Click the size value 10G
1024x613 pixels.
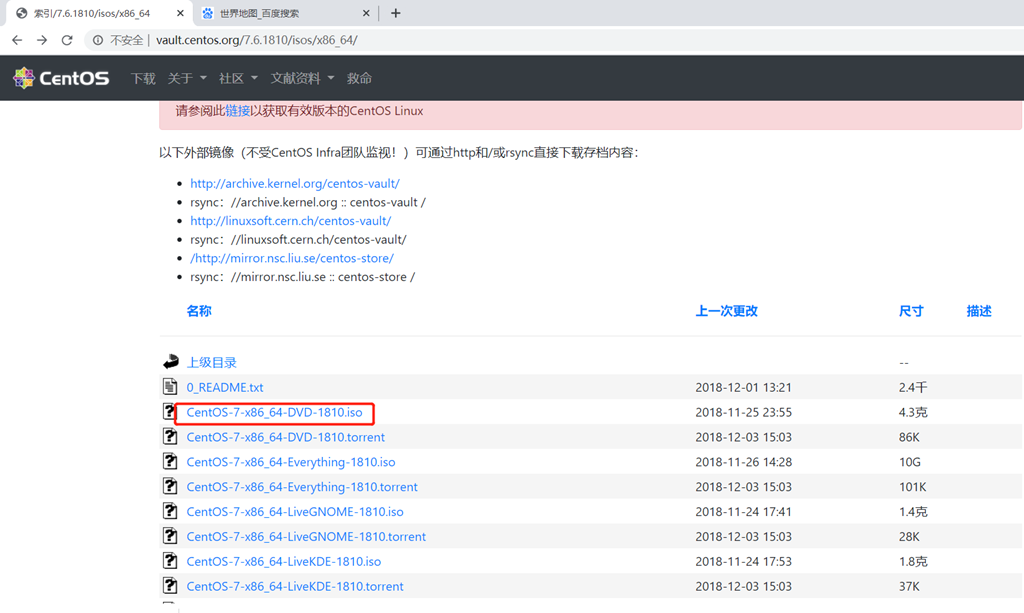[x=910, y=462]
